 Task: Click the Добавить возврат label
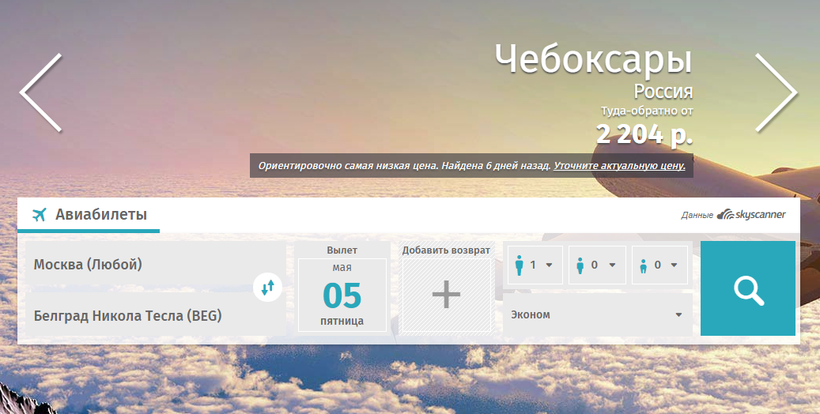click(446, 250)
